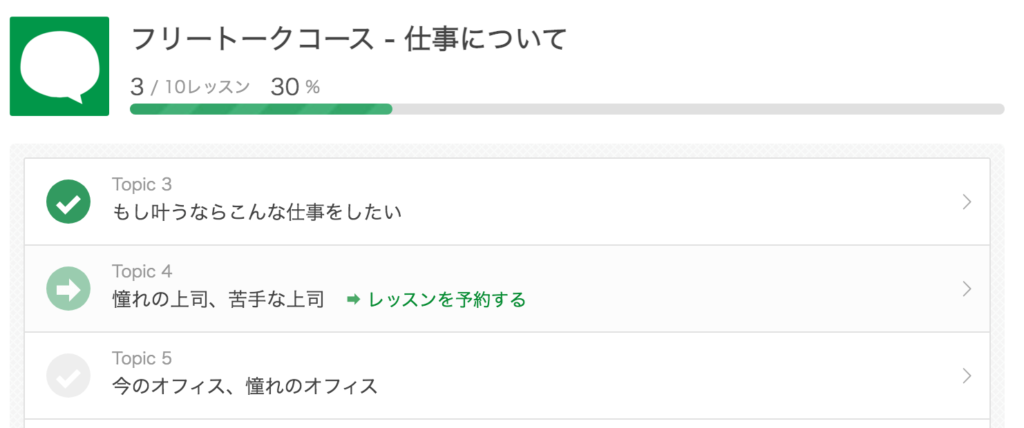
Task: Click the arrow circle icon for Topic 4
Action: tap(69, 289)
